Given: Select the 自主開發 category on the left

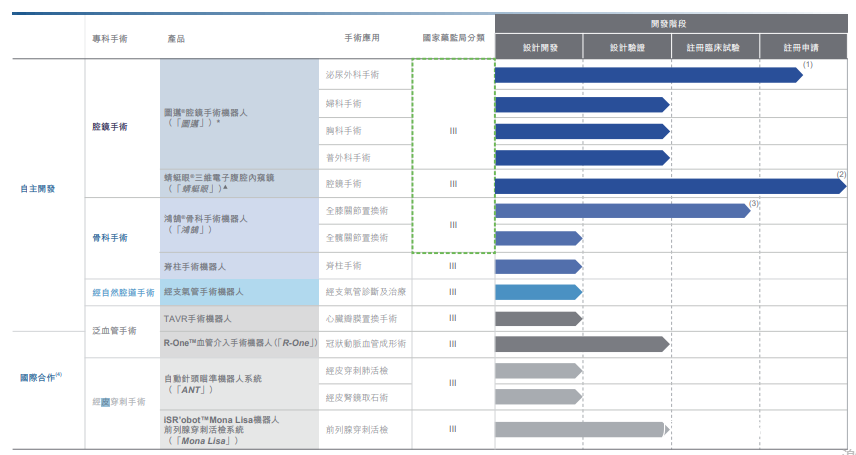Looking at the screenshot, I should 39,188.
